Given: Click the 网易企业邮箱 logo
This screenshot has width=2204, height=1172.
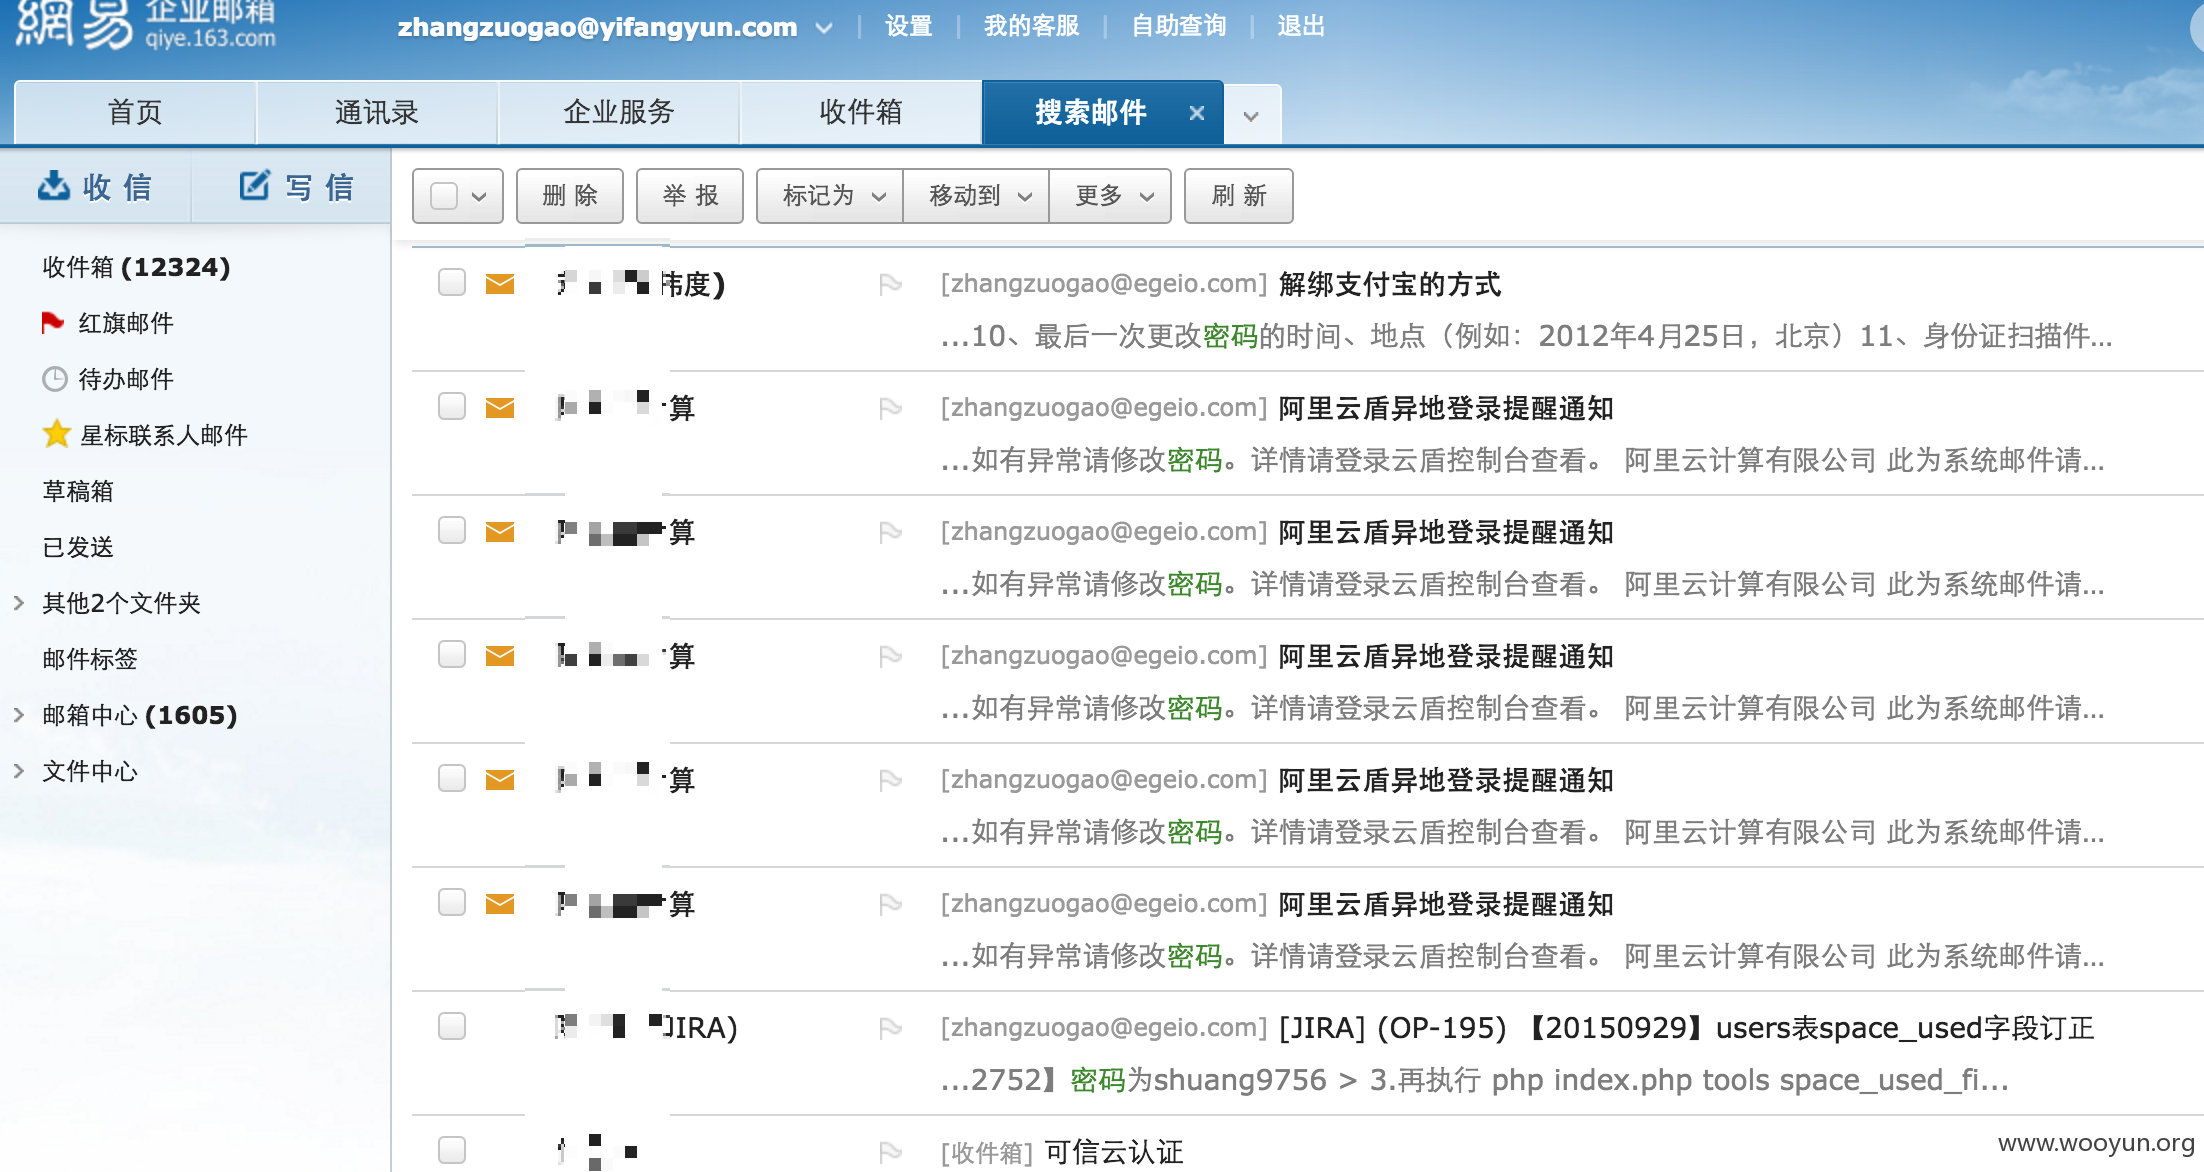Looking at the screenshot, I should point(146,26).
